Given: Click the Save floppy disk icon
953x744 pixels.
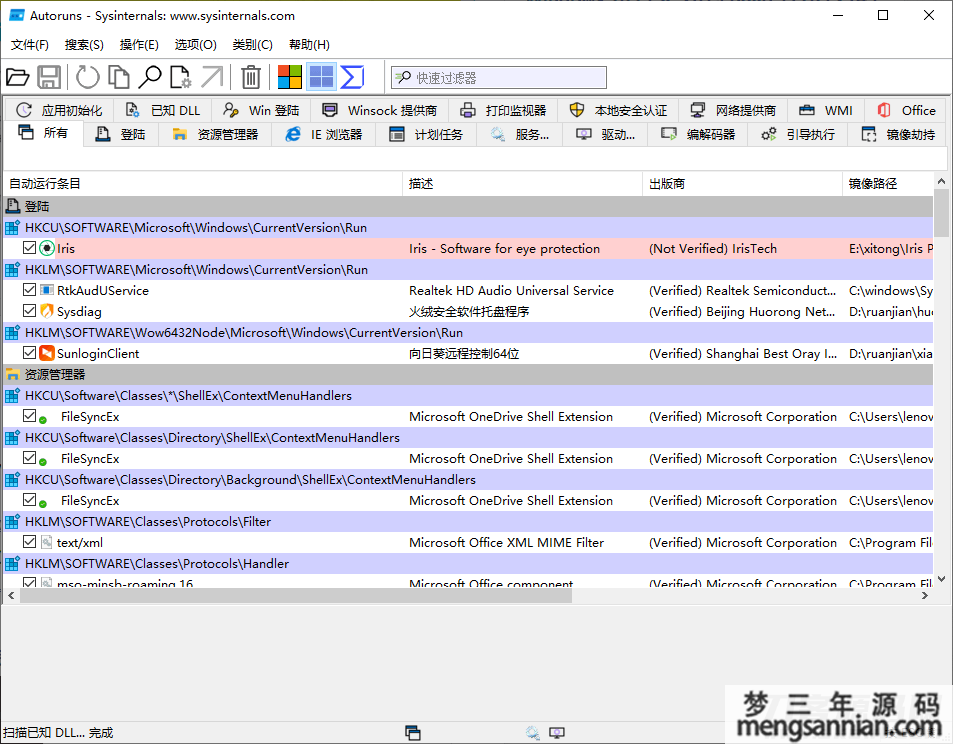Looking at the screenshot, I should tap(49, 77).
